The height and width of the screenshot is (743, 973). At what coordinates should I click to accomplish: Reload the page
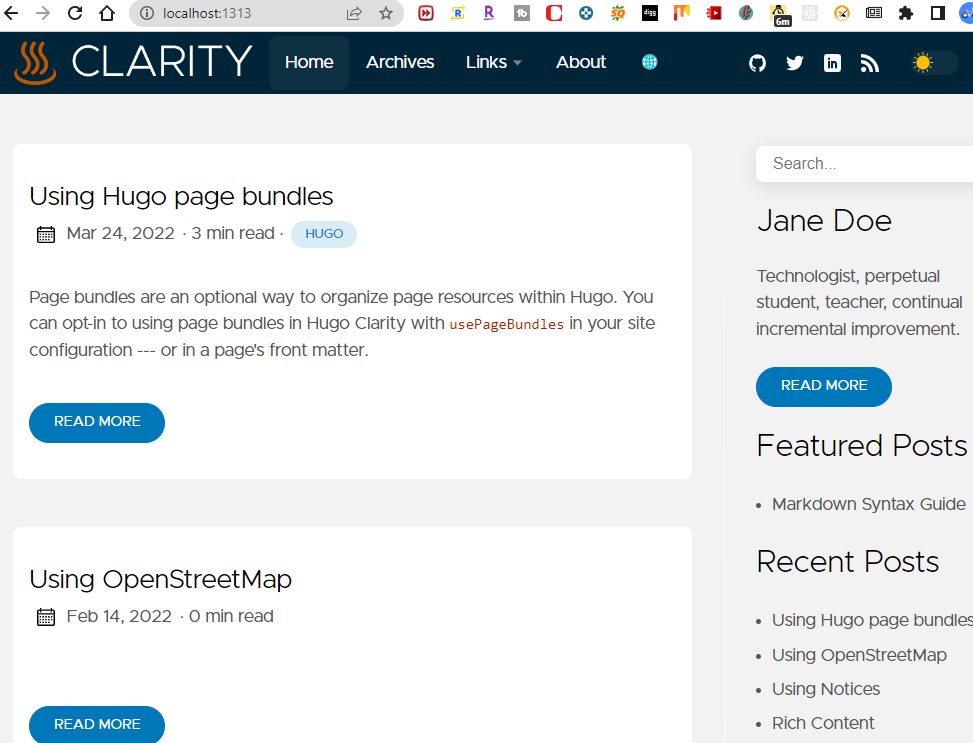click(x=75, y=13)
